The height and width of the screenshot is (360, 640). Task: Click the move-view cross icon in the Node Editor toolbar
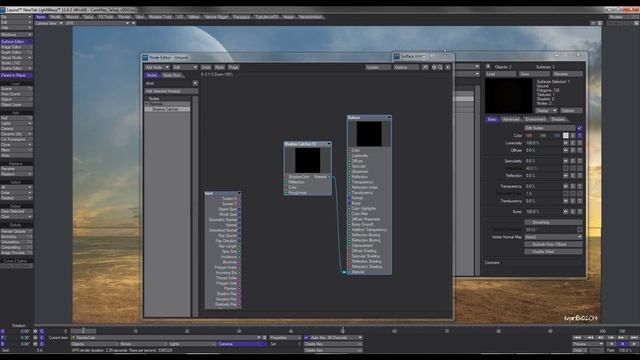[x=434, y=67]
